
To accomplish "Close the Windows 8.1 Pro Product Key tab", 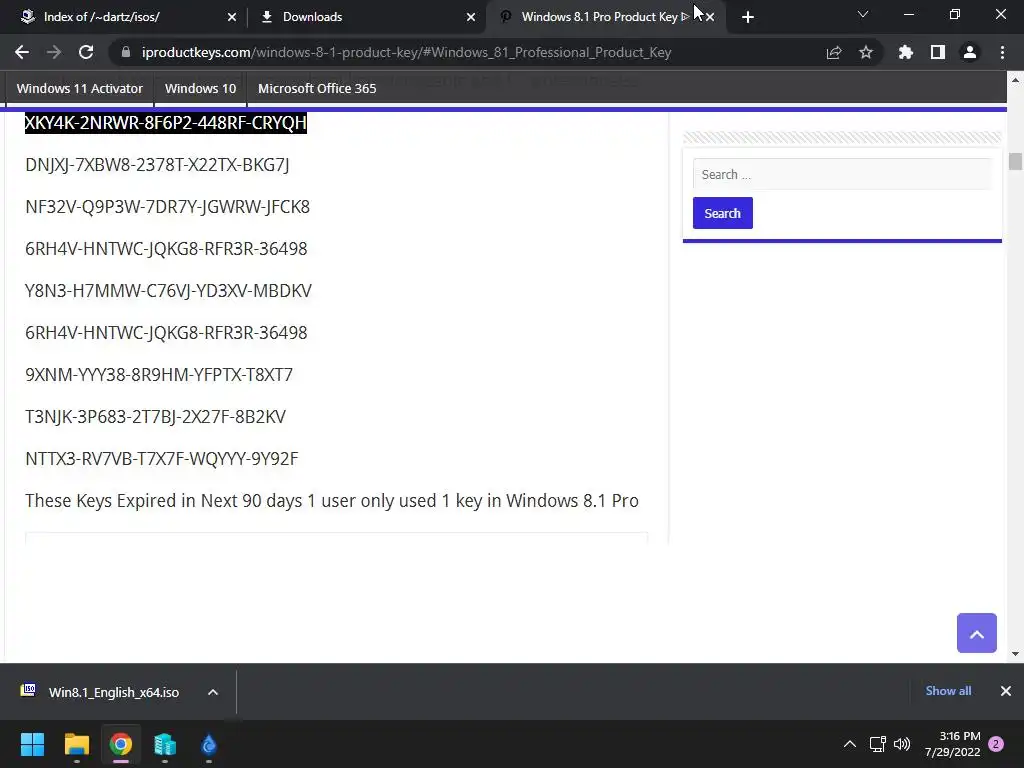I will click(x=710, y=17).
